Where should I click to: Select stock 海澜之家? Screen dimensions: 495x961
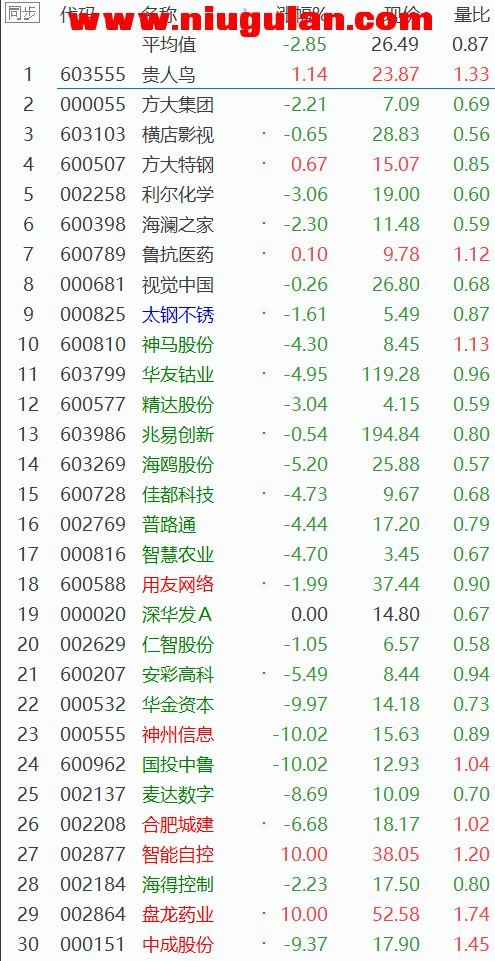coord(178,224)
